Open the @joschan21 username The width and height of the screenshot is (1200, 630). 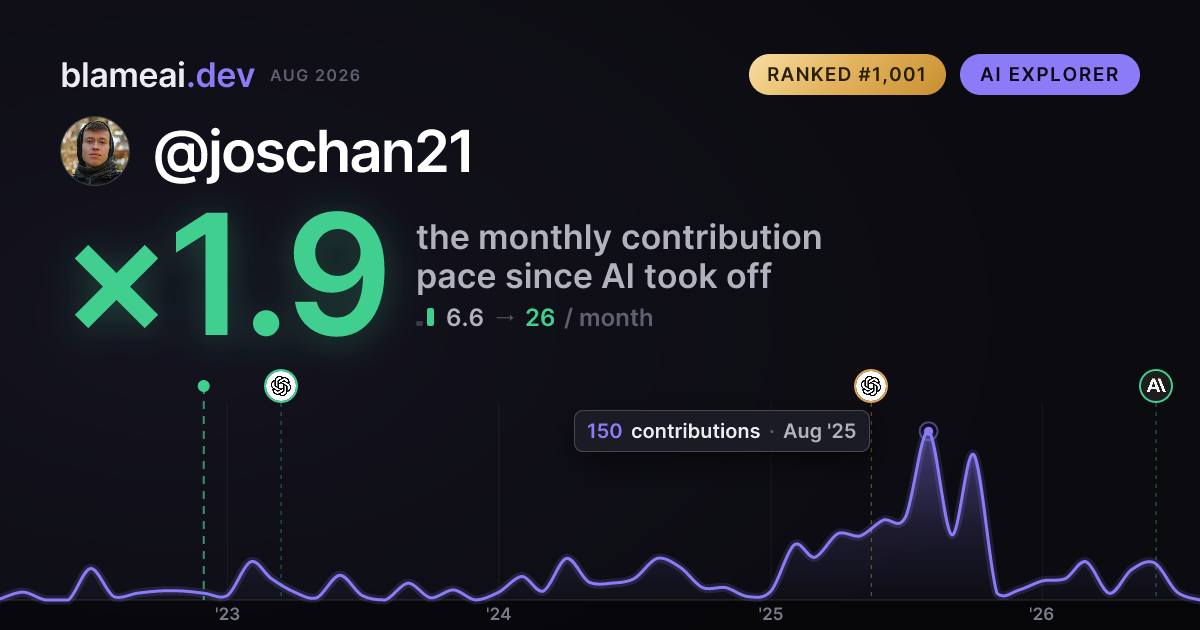click(313, 153)
